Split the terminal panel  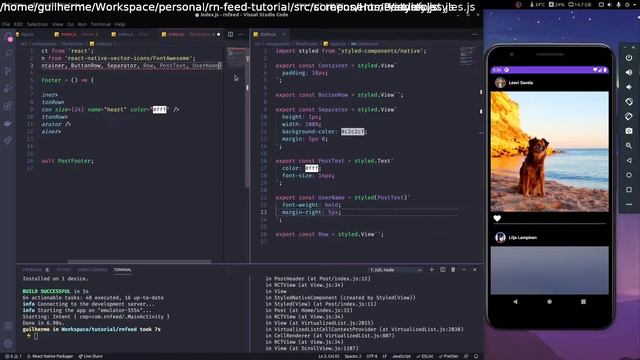point(442,269)
